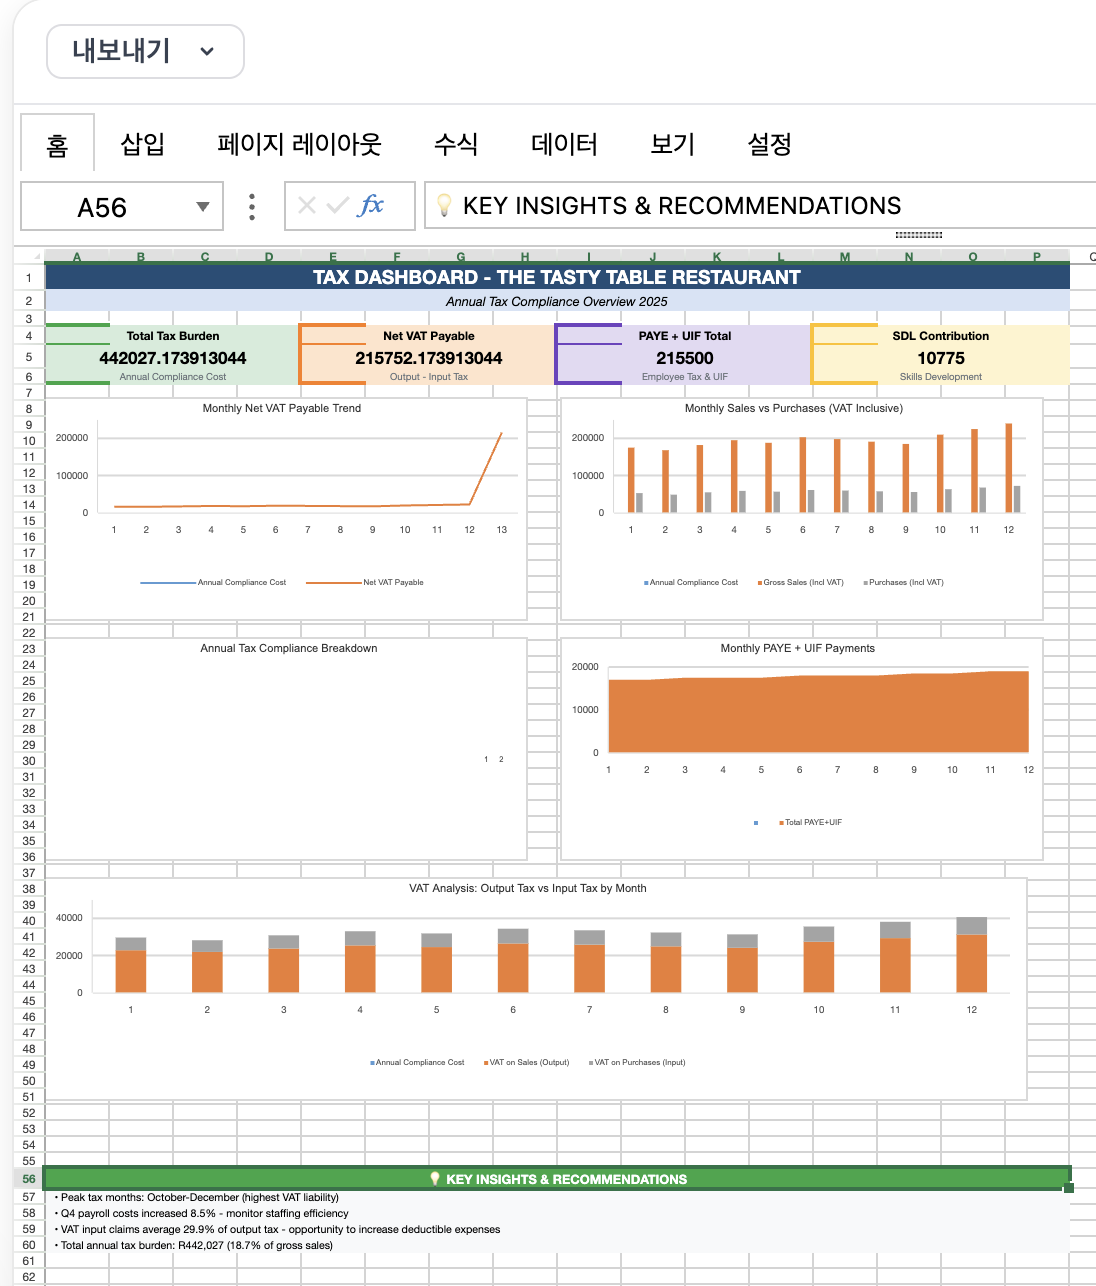Click the cancel X icon in formula bar
This screenshot has height=1286, width=1096.
click(x=307, y=206)
